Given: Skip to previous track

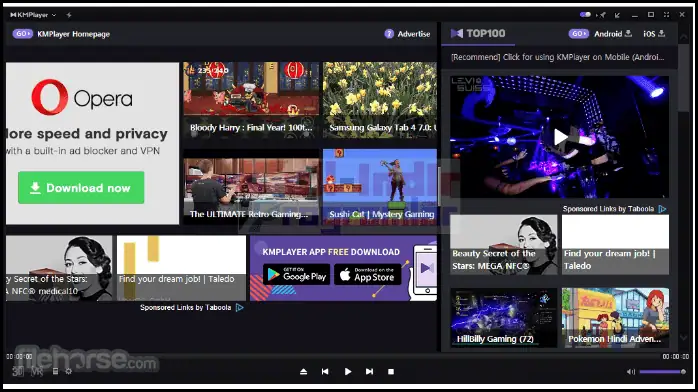Looking at the screenshot, I should [325, 372].
